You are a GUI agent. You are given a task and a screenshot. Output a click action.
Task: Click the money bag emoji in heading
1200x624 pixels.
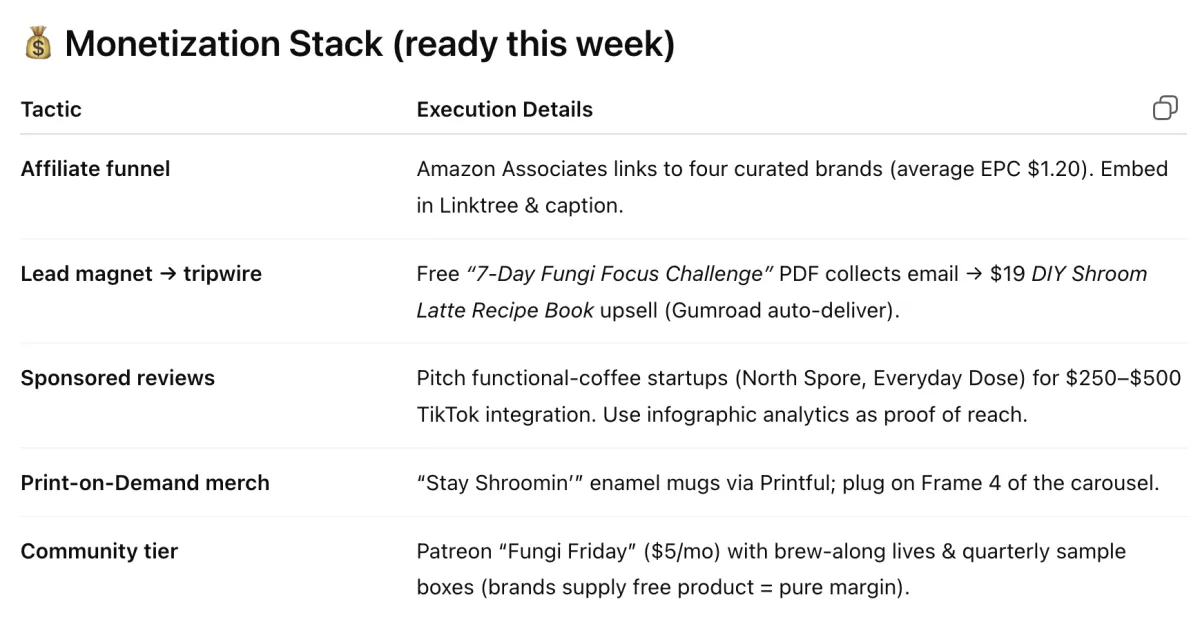point(37,44)
